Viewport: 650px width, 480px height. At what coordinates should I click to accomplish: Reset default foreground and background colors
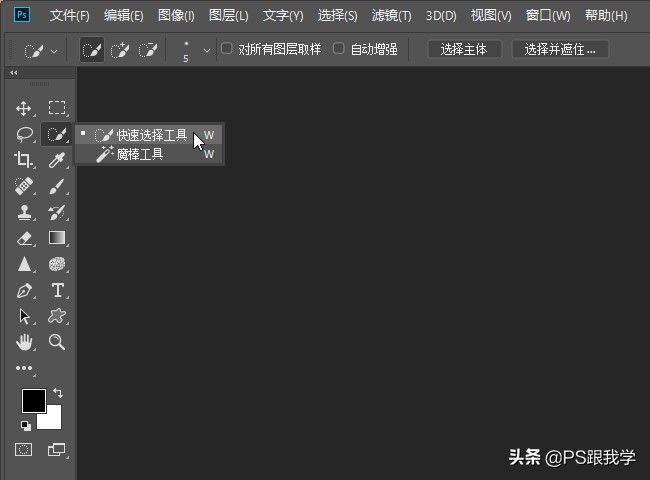click(26, 425)
